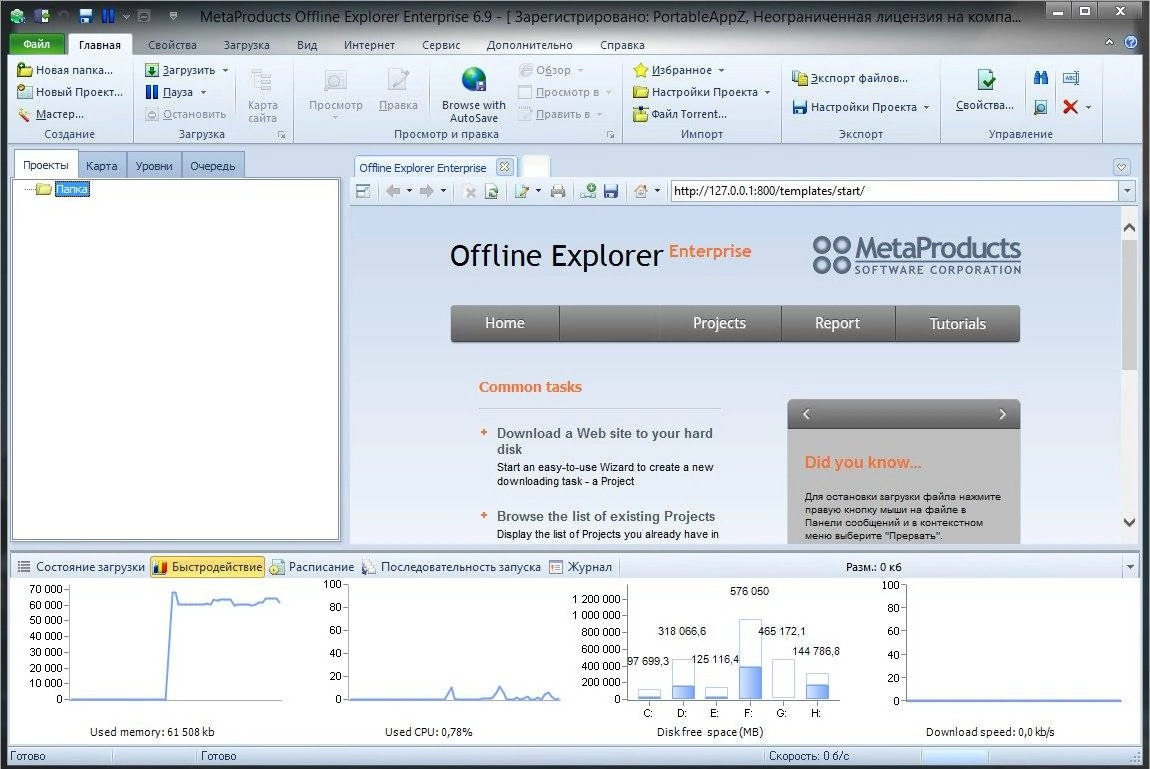Open the Журнал log tab
The image size is (1150, 769).
pos(581,567)
